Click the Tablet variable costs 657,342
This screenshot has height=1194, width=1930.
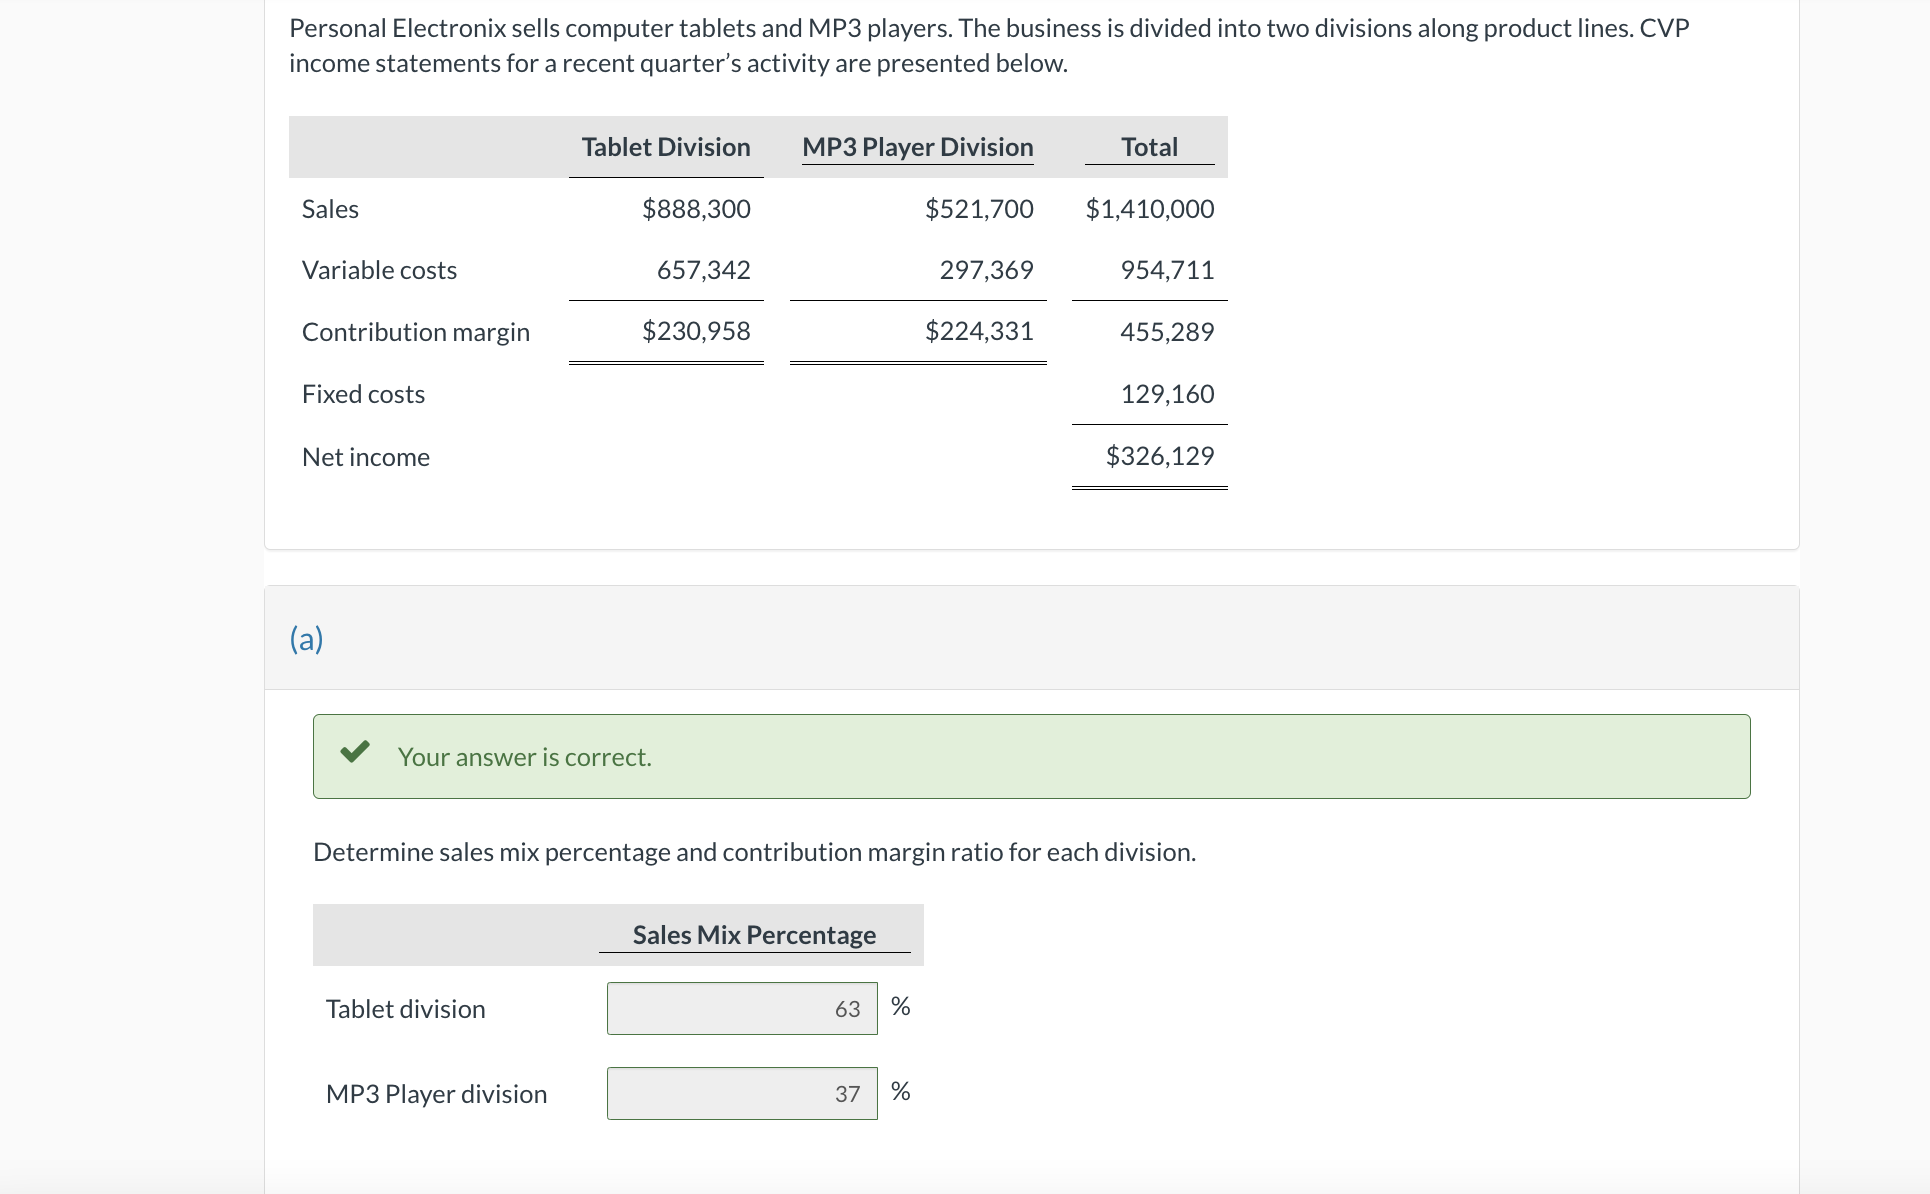point(703,270)
